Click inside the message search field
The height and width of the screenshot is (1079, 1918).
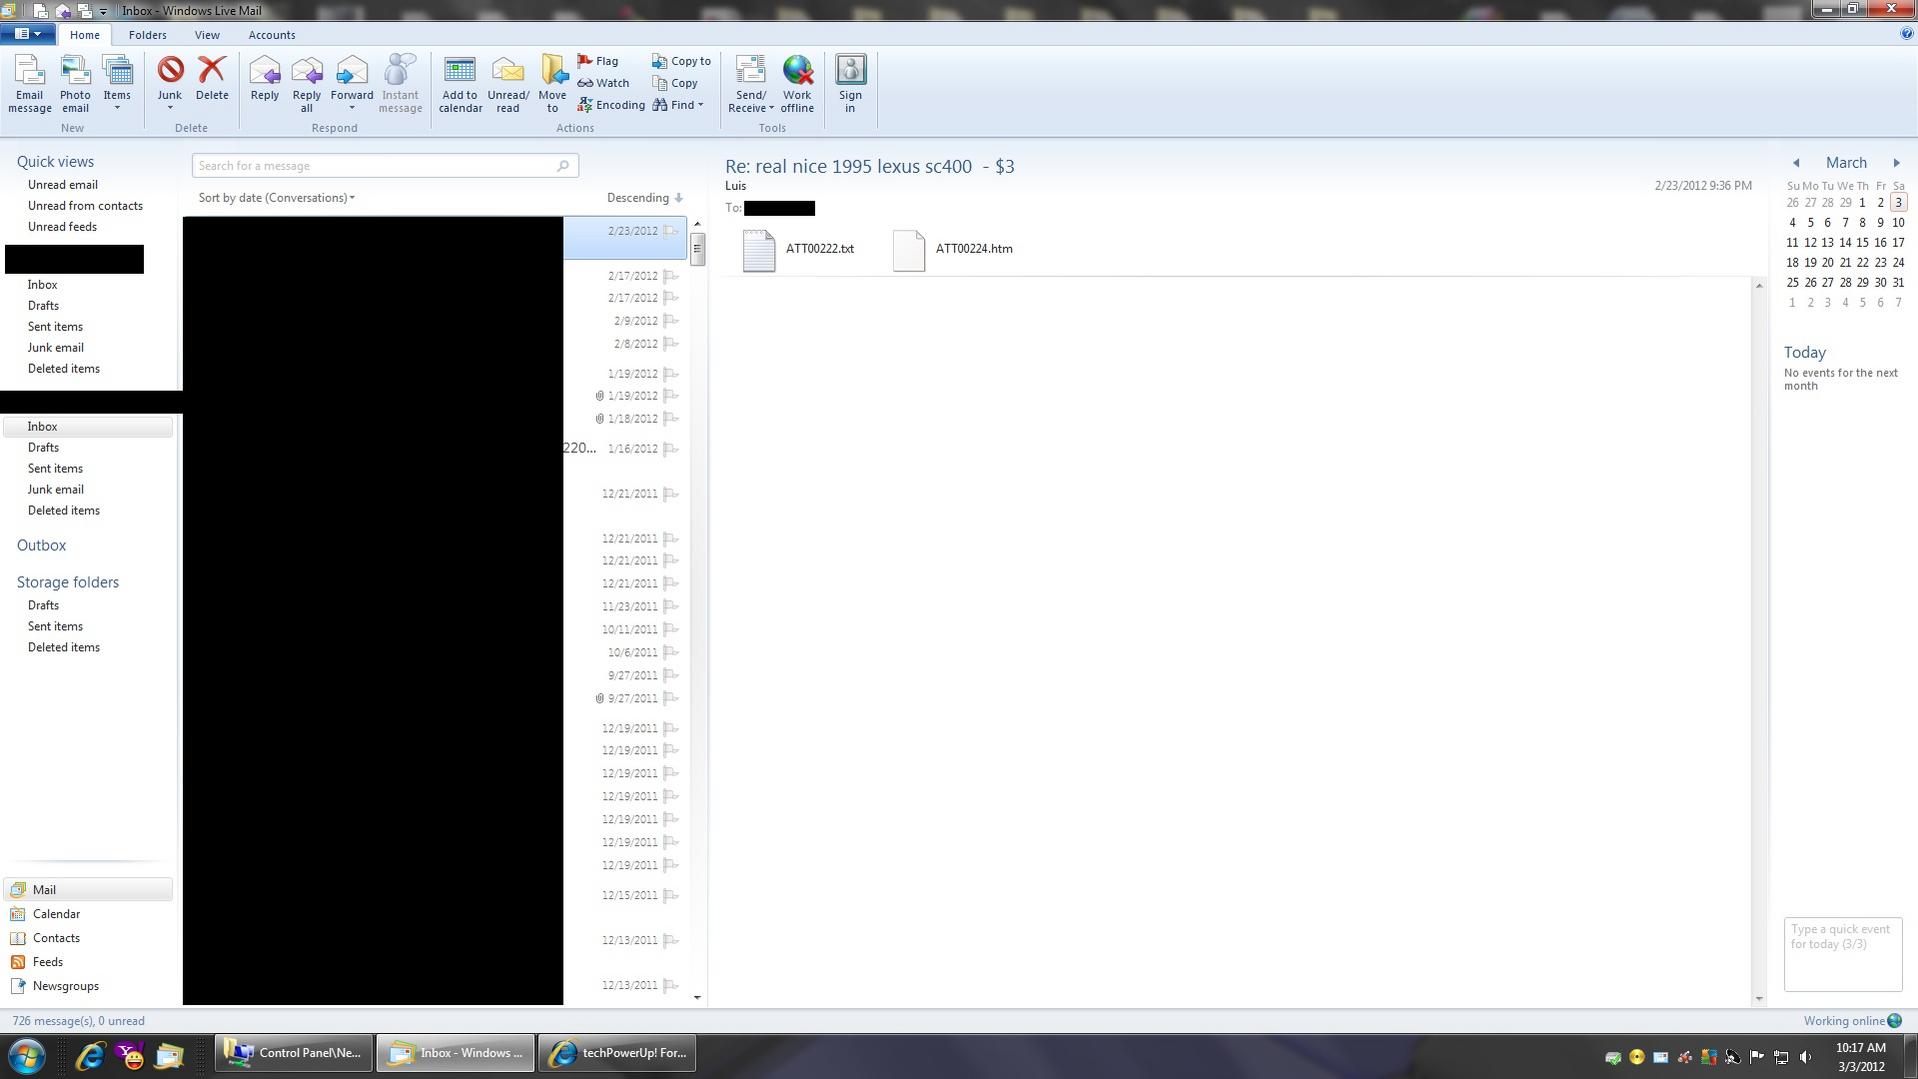pyautogui.click(x=370, y=165)
